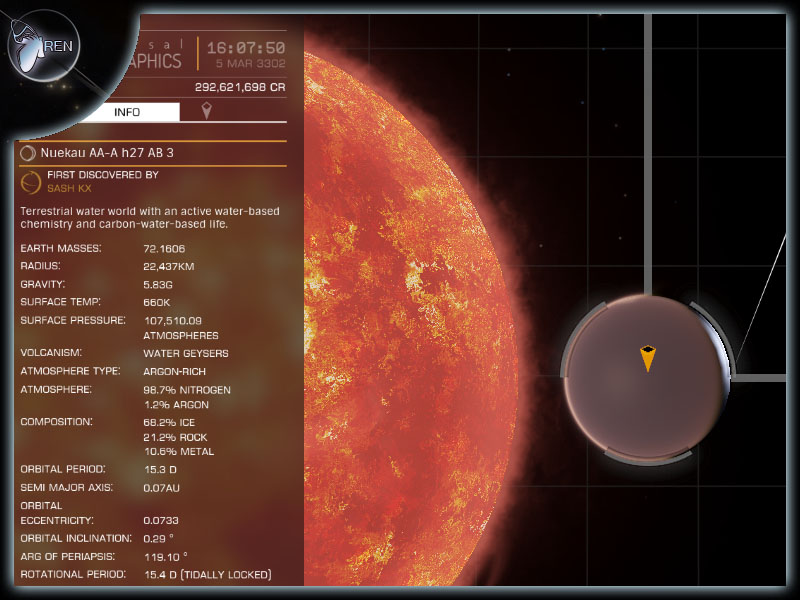Image resolution: width=800 pixels, height=600 pixels.
Task: Click the REN satellite logo badge
Action: (x=43, y=46)
